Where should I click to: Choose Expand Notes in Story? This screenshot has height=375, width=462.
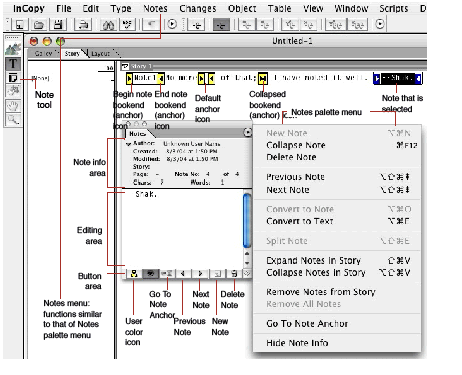point(337,260)
